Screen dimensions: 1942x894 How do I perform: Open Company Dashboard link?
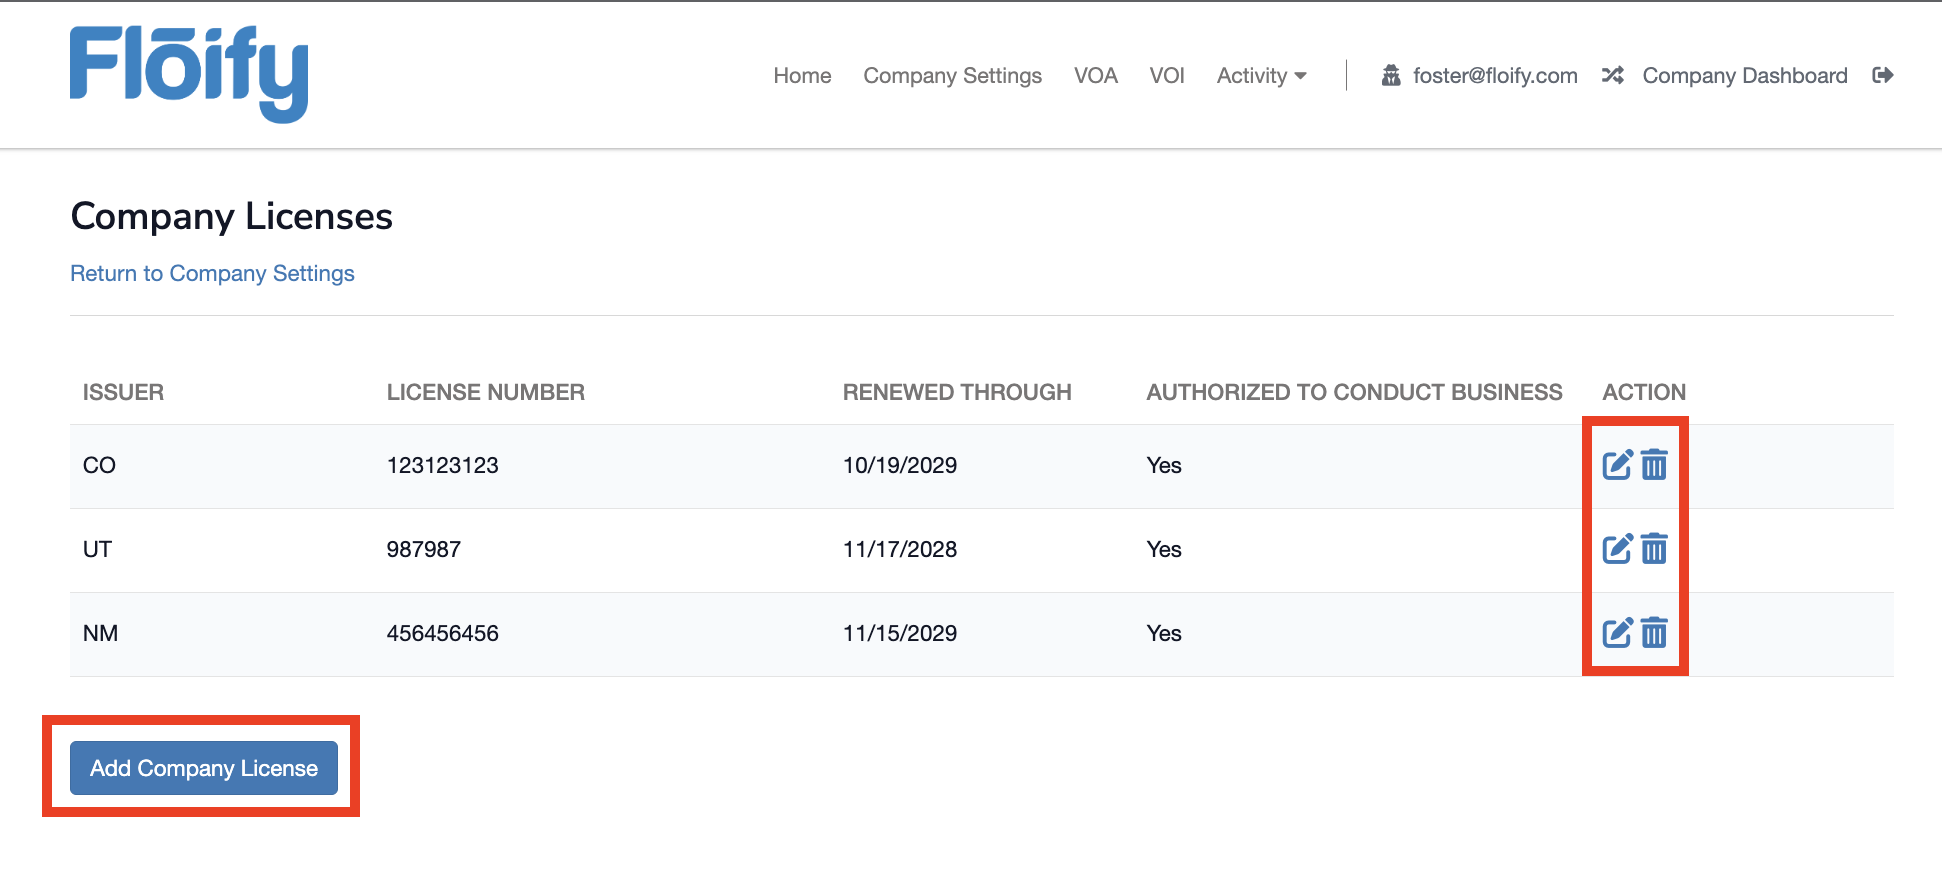tap(1744, 76)
